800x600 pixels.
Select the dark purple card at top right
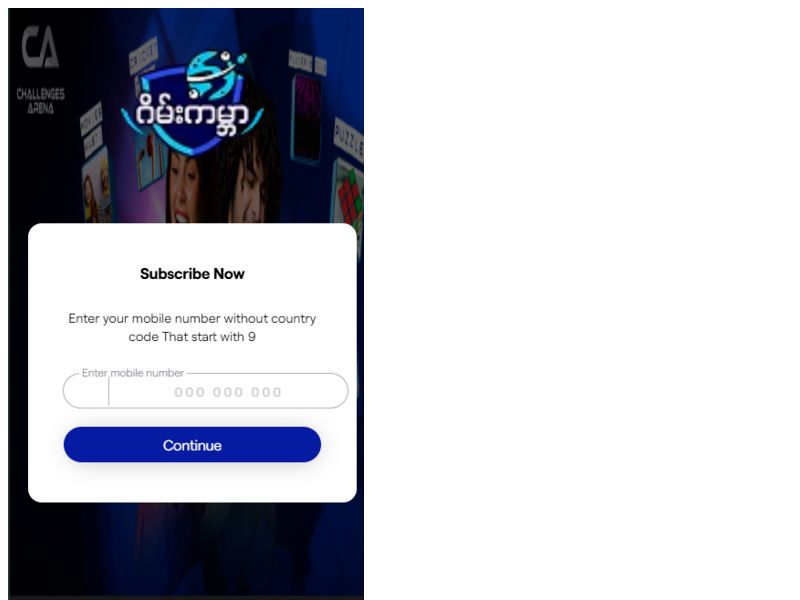tap(306, 118)
